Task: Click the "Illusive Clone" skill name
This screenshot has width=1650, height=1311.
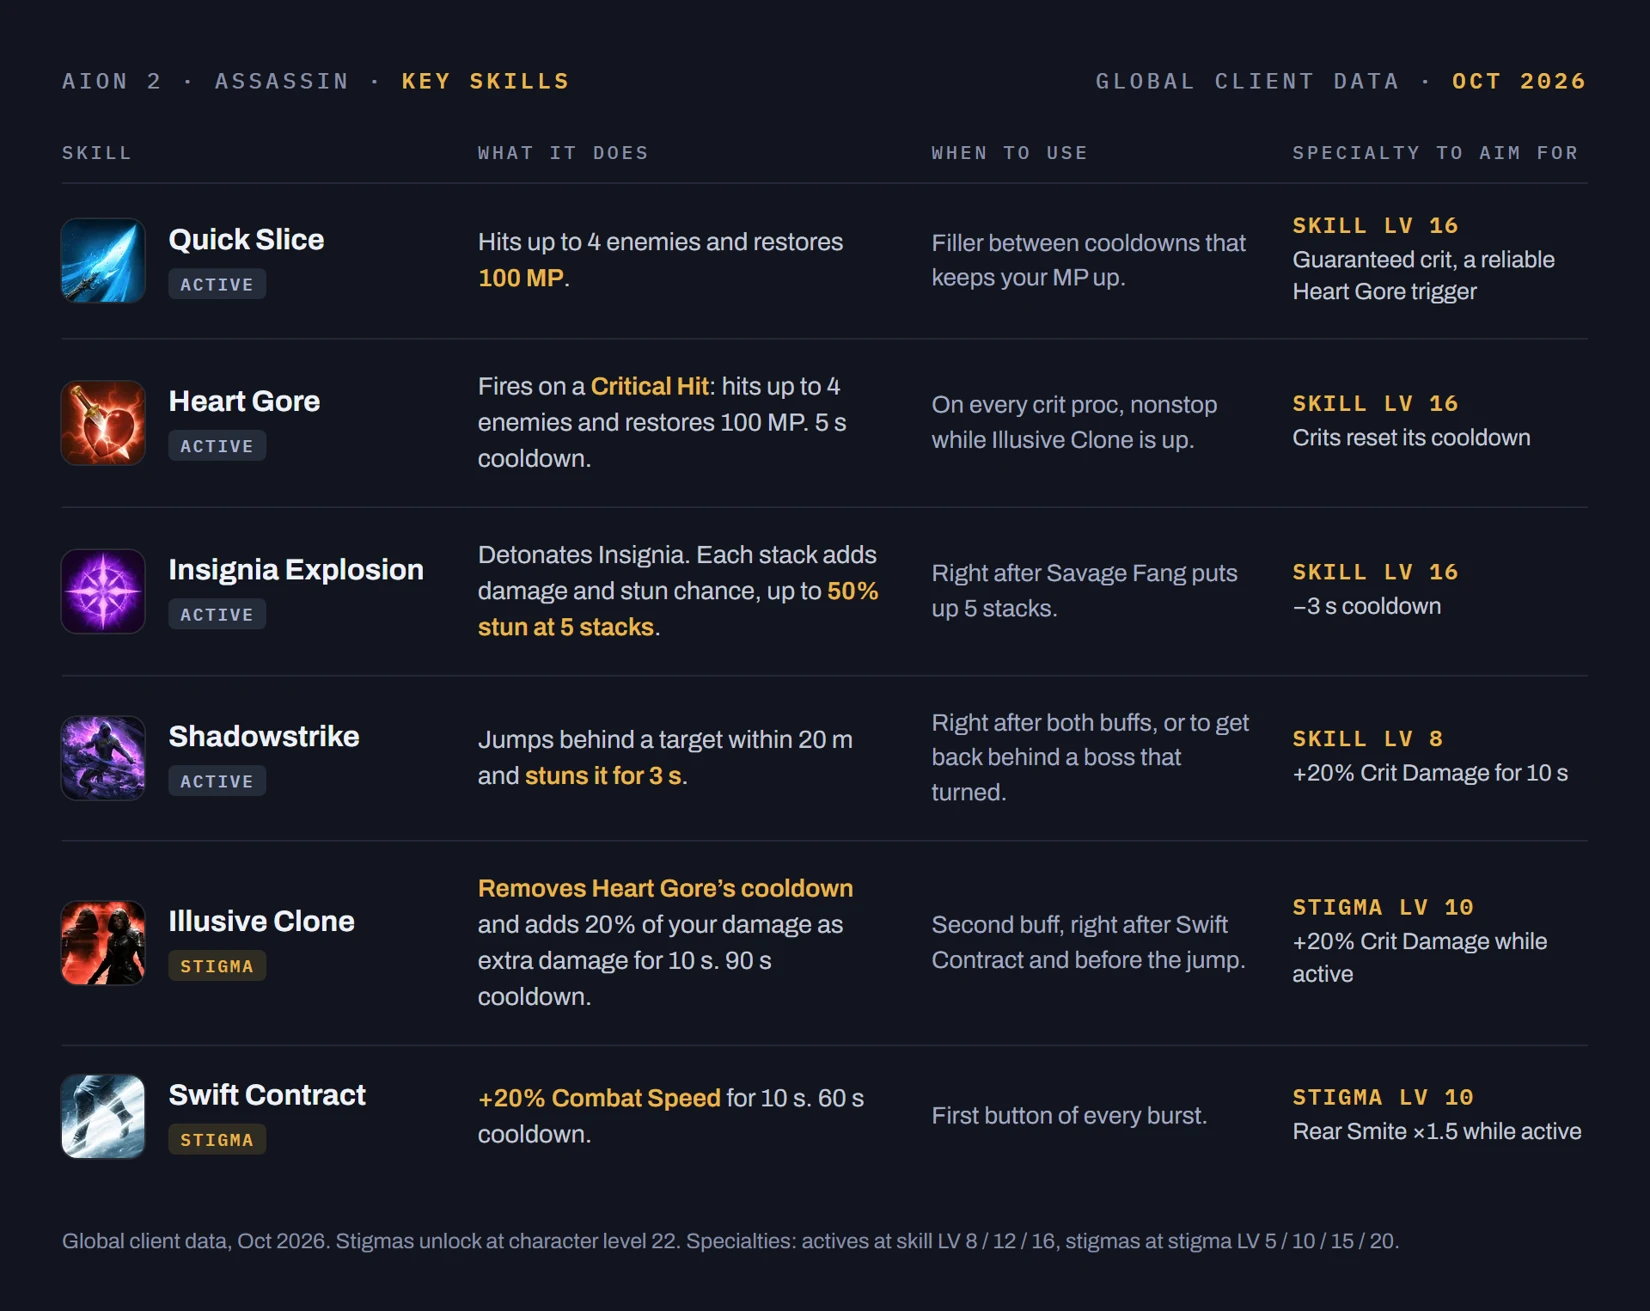Action: click(x=261, y=921)
